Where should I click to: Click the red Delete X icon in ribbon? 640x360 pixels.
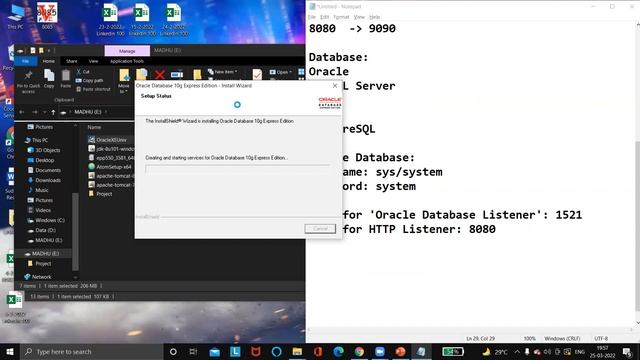click(x=160, y=74)
